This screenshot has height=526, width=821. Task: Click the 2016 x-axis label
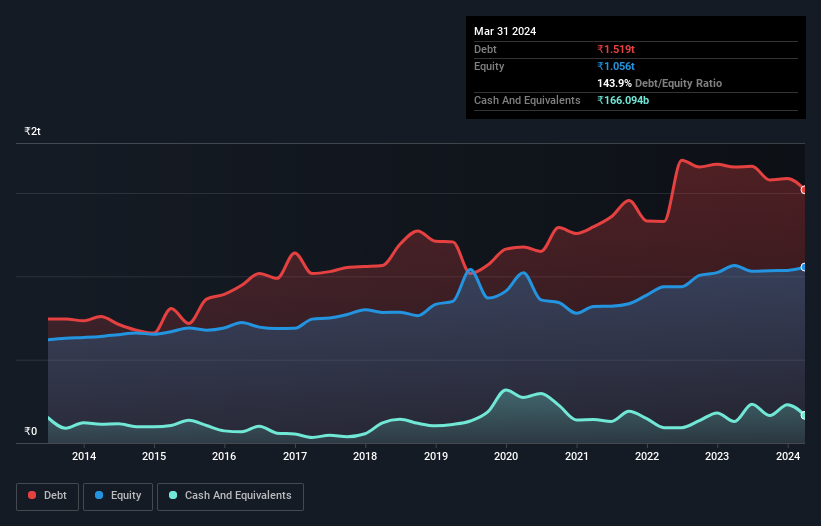224,456
